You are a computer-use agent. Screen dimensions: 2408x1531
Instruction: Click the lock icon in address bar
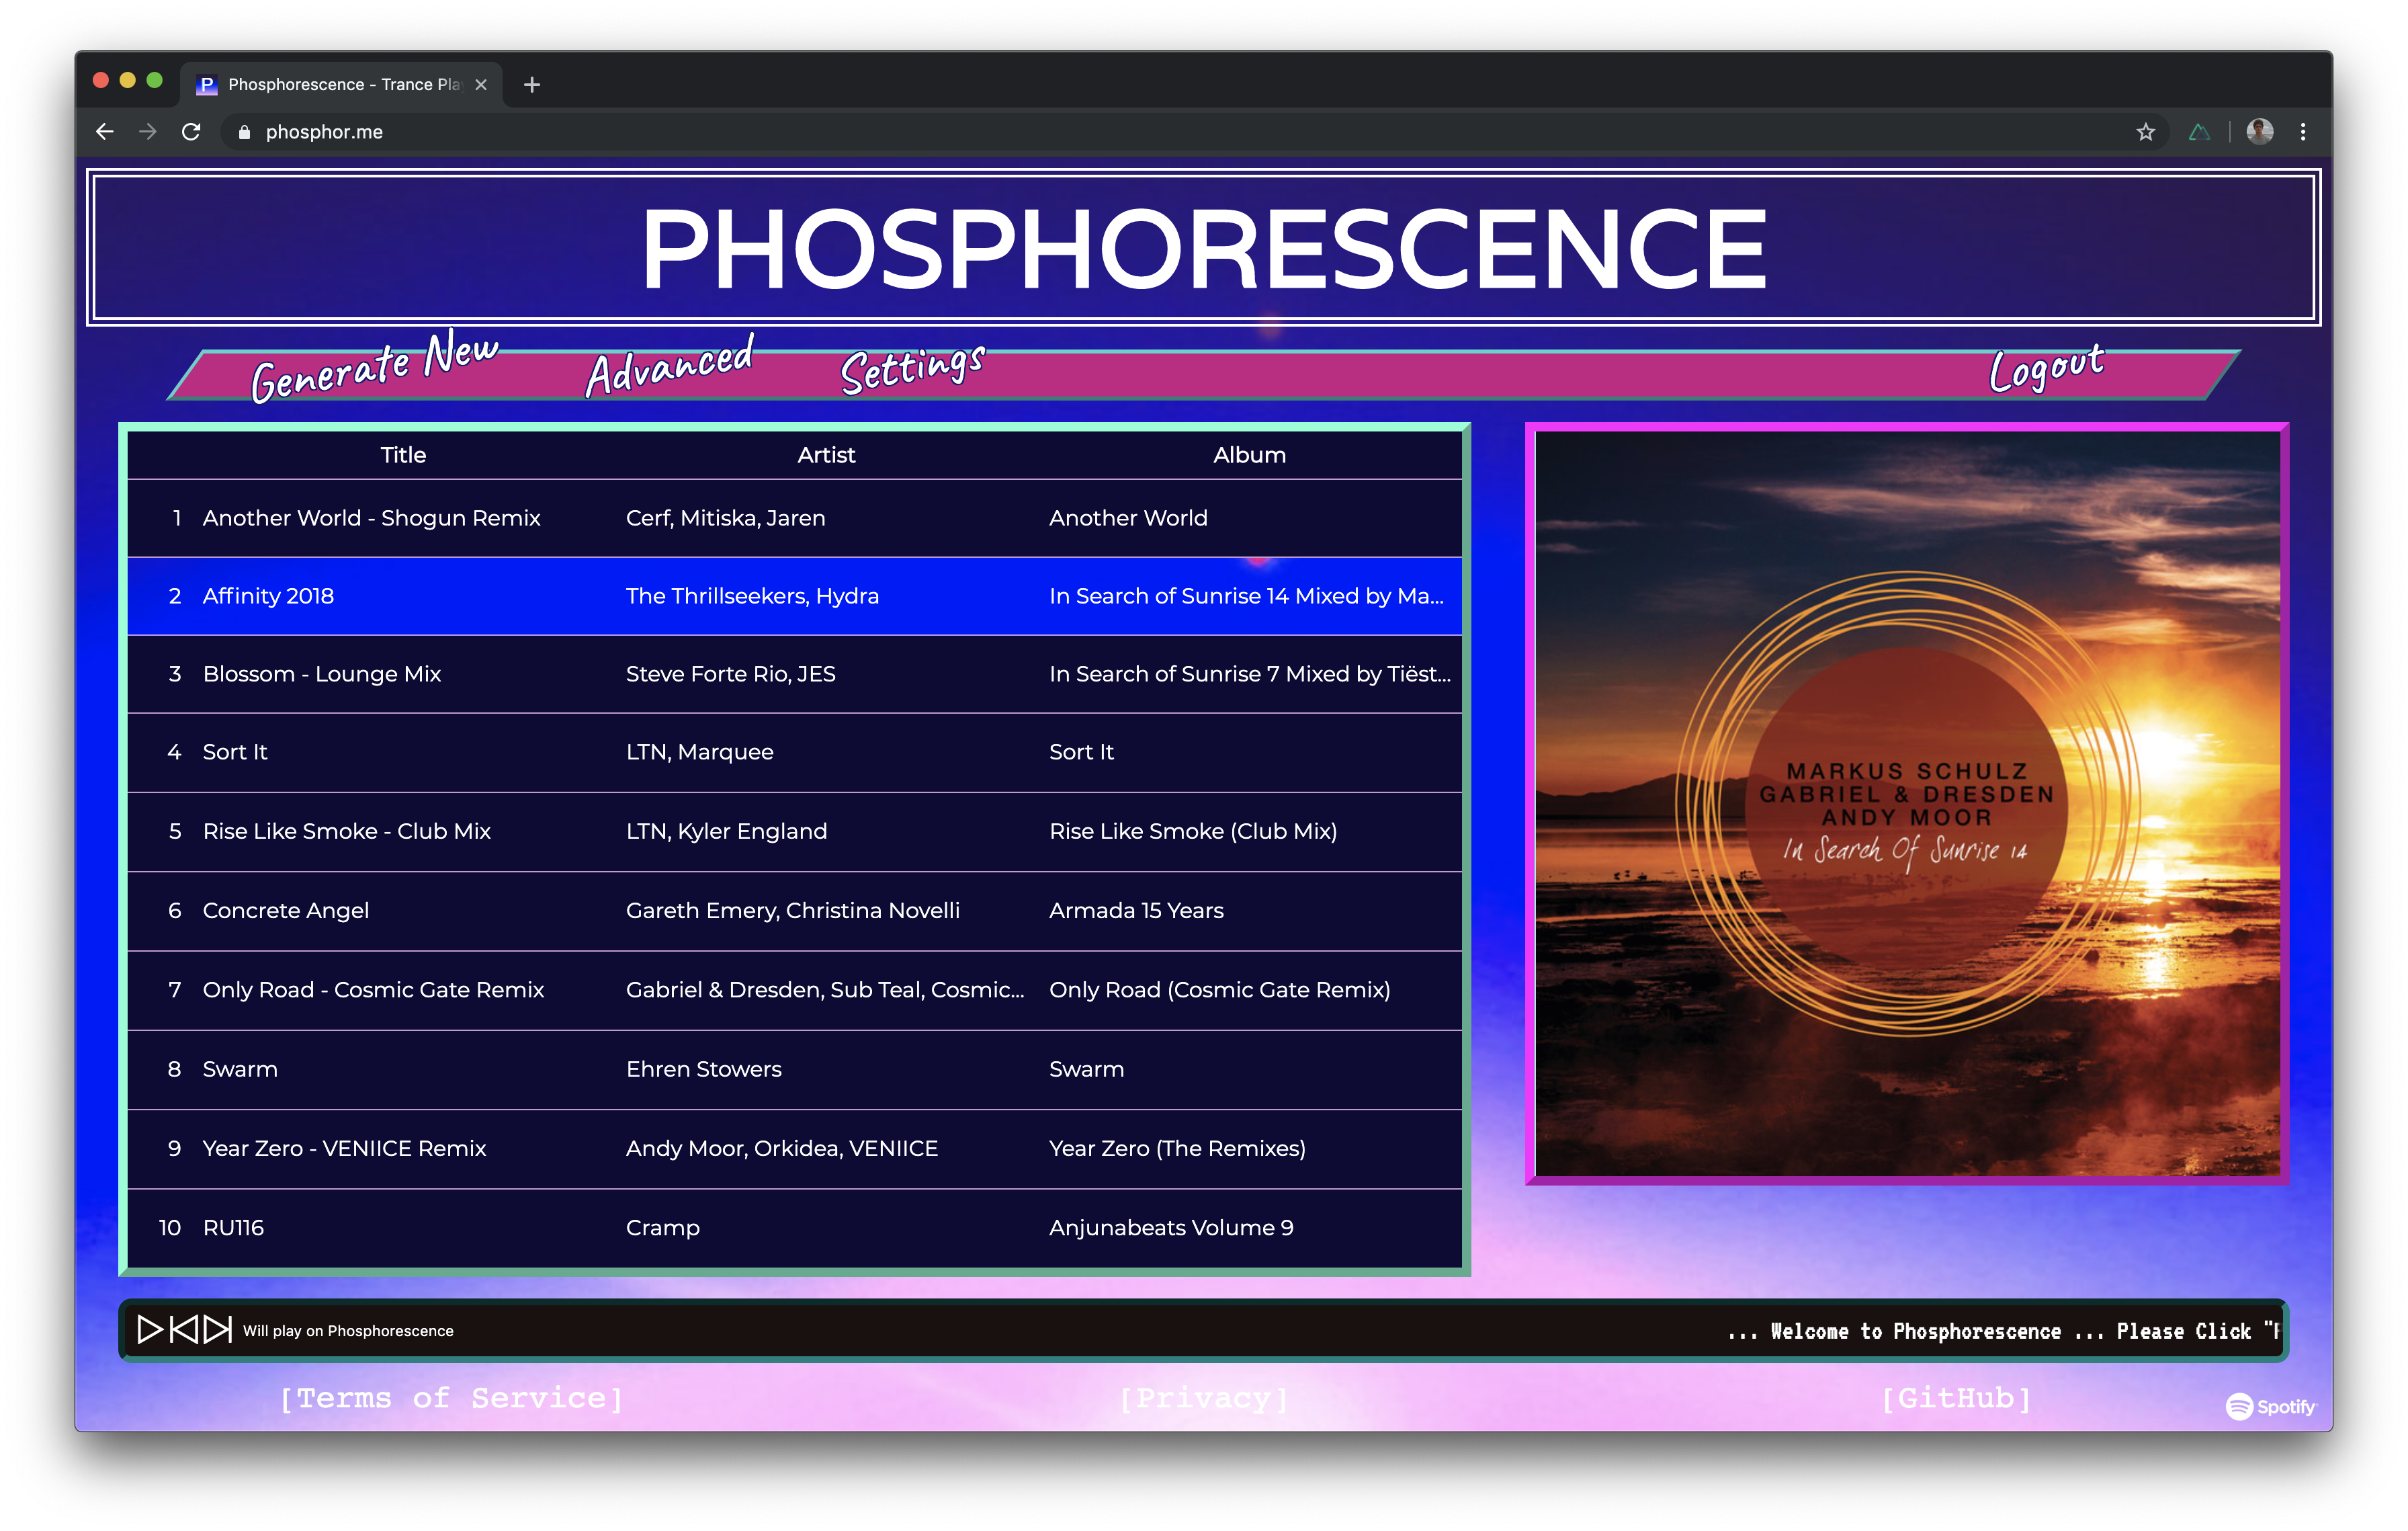244,132
